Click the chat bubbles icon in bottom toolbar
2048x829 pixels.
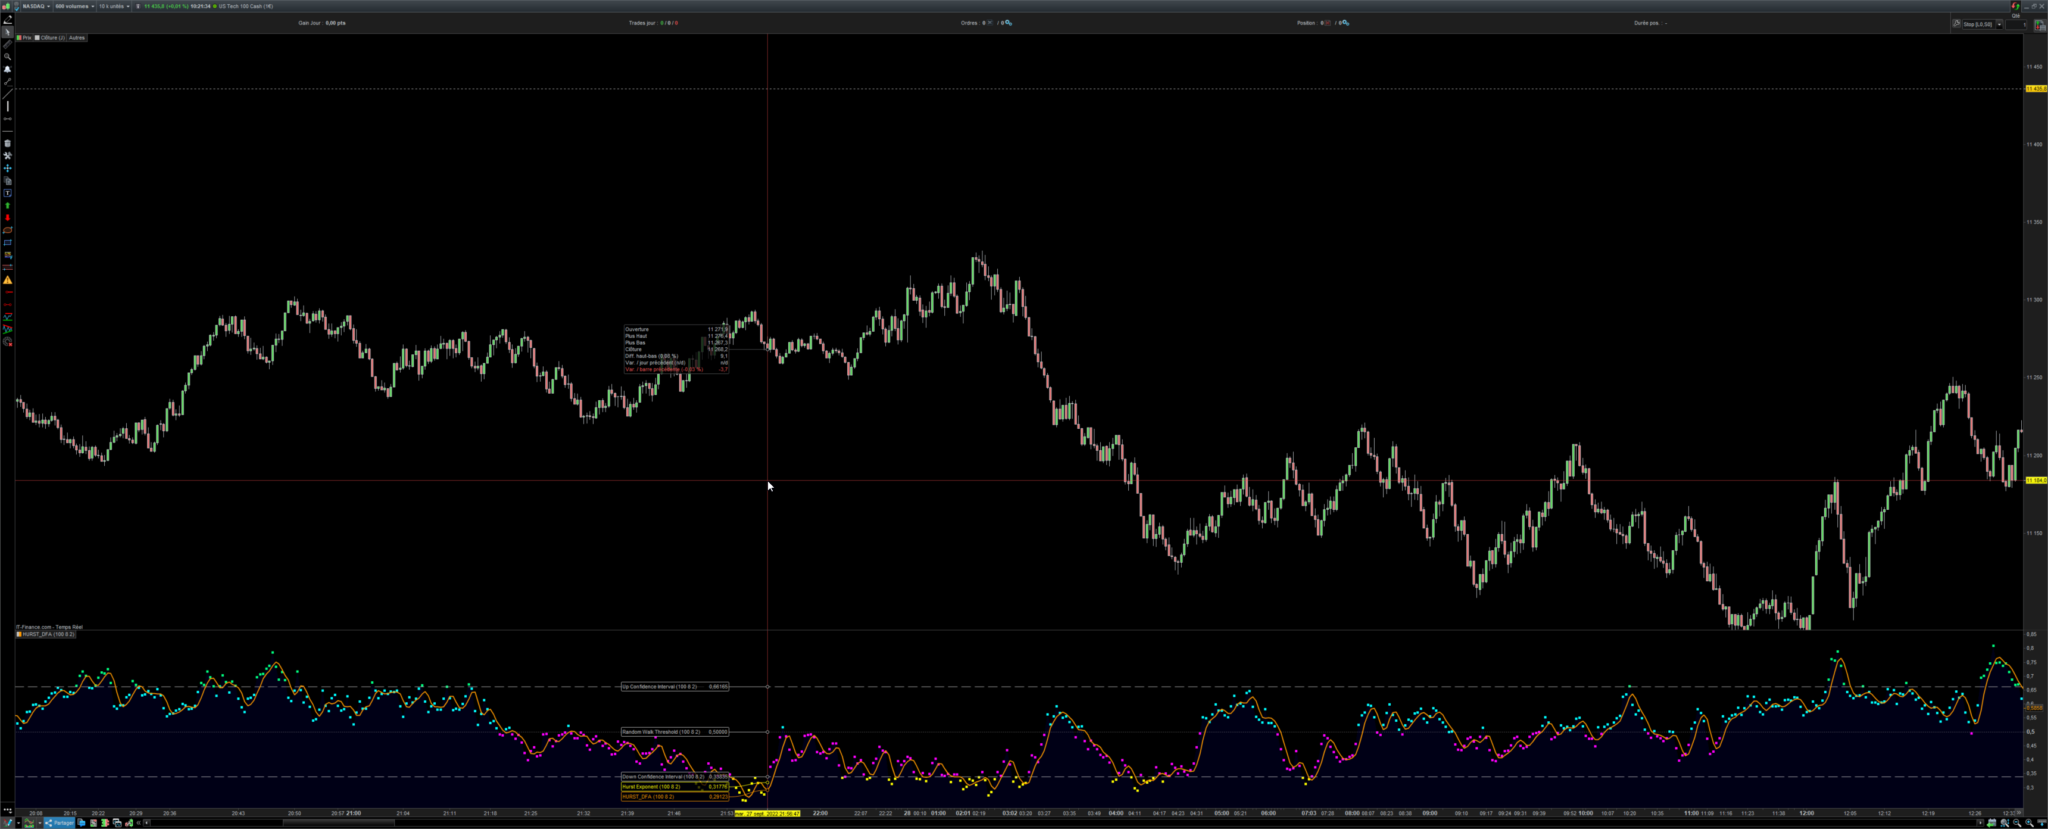click(82, 823)
